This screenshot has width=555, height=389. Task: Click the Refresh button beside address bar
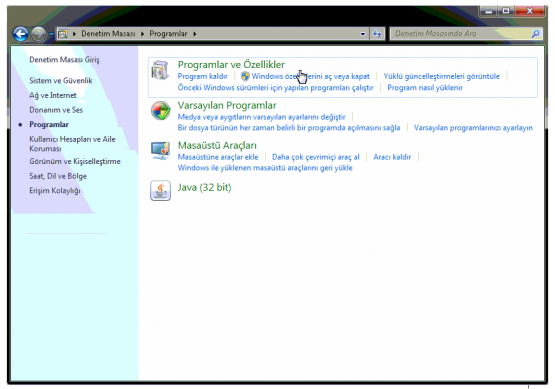tap(377, 34)
